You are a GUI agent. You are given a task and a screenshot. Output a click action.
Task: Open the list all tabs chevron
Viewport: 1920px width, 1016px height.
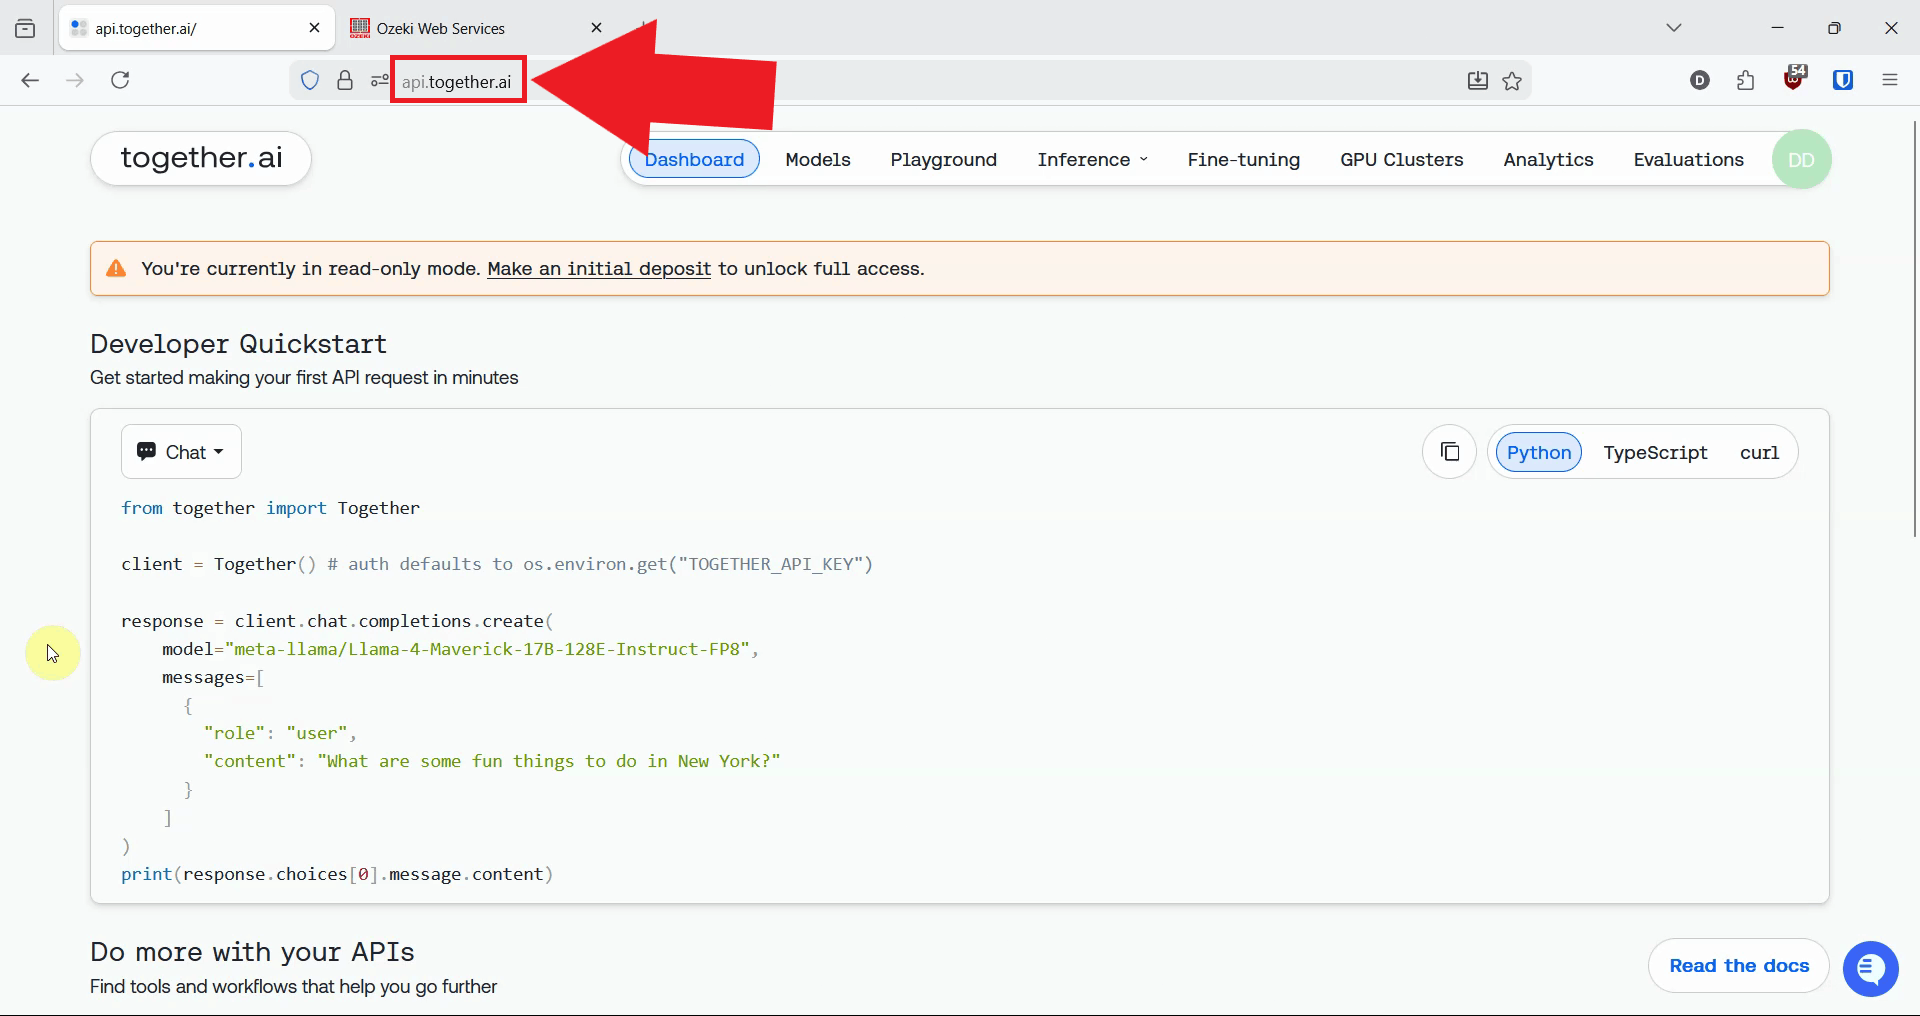click(x=1674, y=28)
